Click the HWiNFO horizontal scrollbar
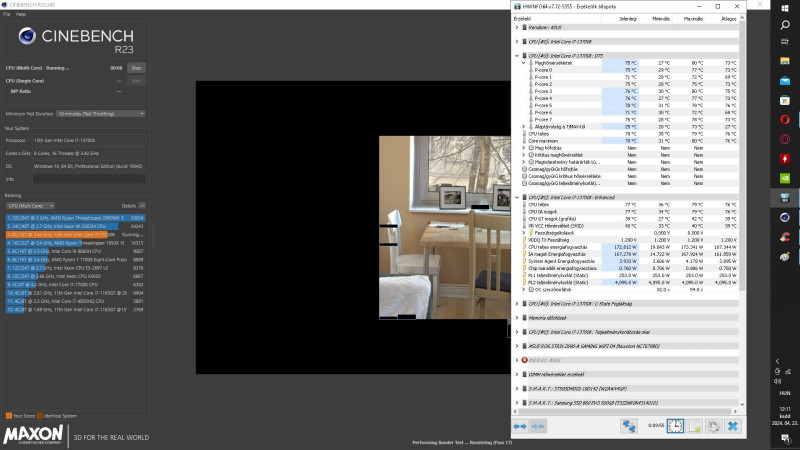The width and height of the screenshot is (800, 450). click(x=626, y=411)
